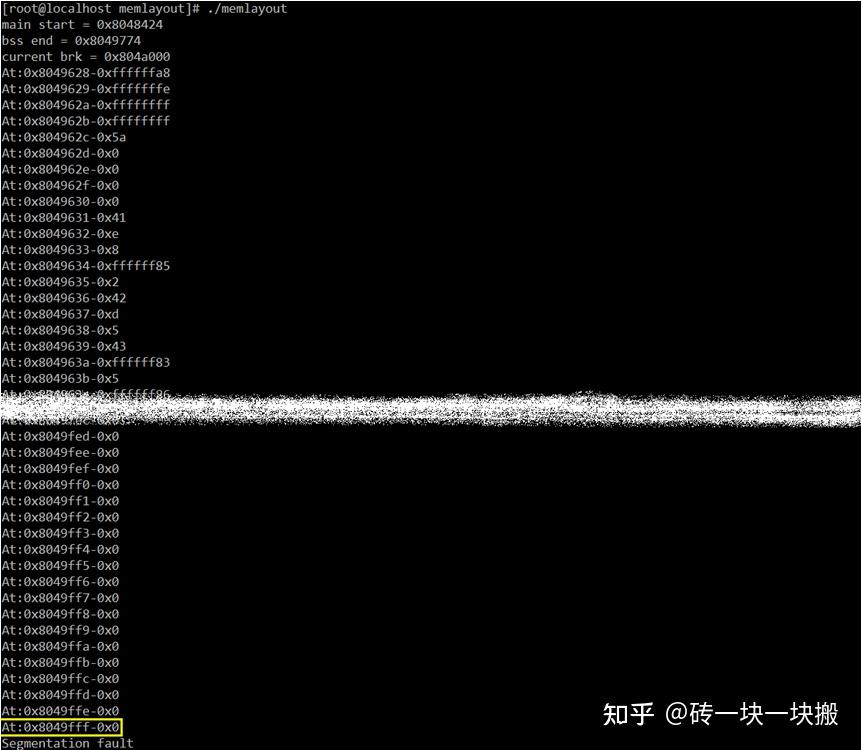Click the 'At:0x8049ff4-0x0' output line
862x750 pixels.
coord(60,549)
